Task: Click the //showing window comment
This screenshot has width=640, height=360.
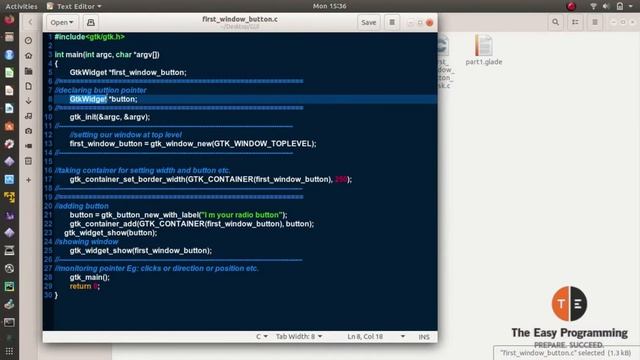Action: pyautogui.click(x=86, y=242)
